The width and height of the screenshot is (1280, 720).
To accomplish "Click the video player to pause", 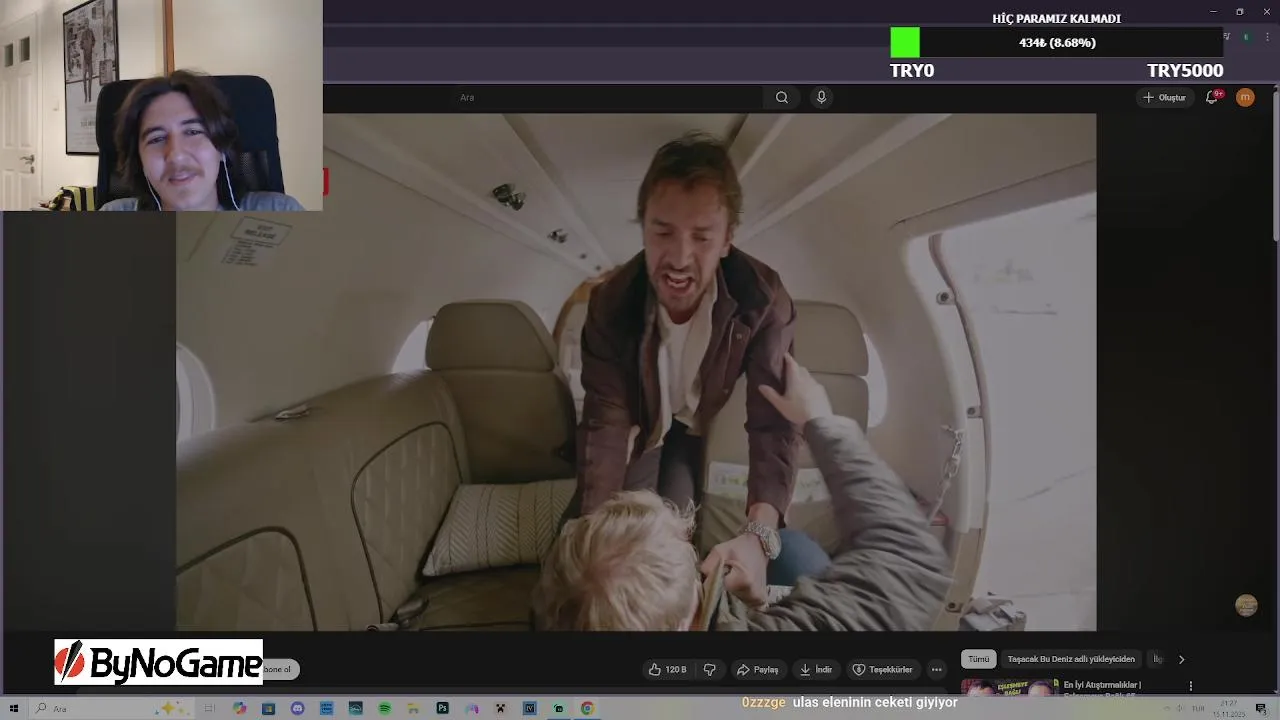I will tap(636, 372).
